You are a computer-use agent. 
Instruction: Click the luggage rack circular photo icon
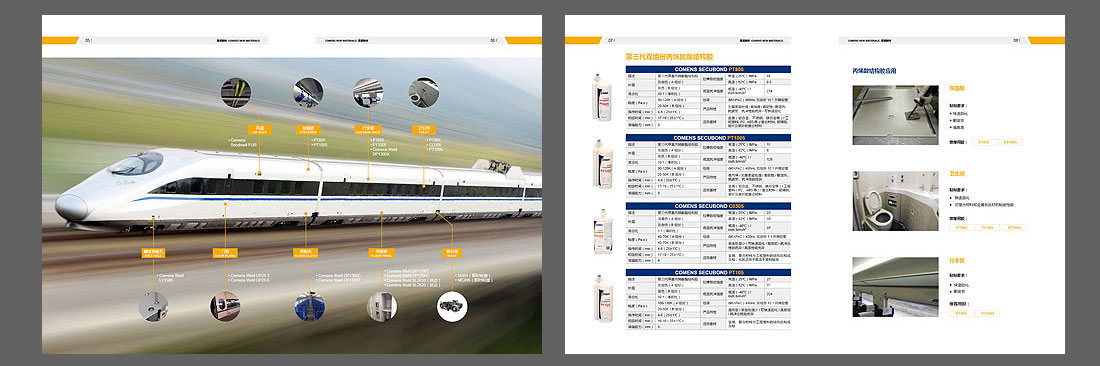coord(368,93)
